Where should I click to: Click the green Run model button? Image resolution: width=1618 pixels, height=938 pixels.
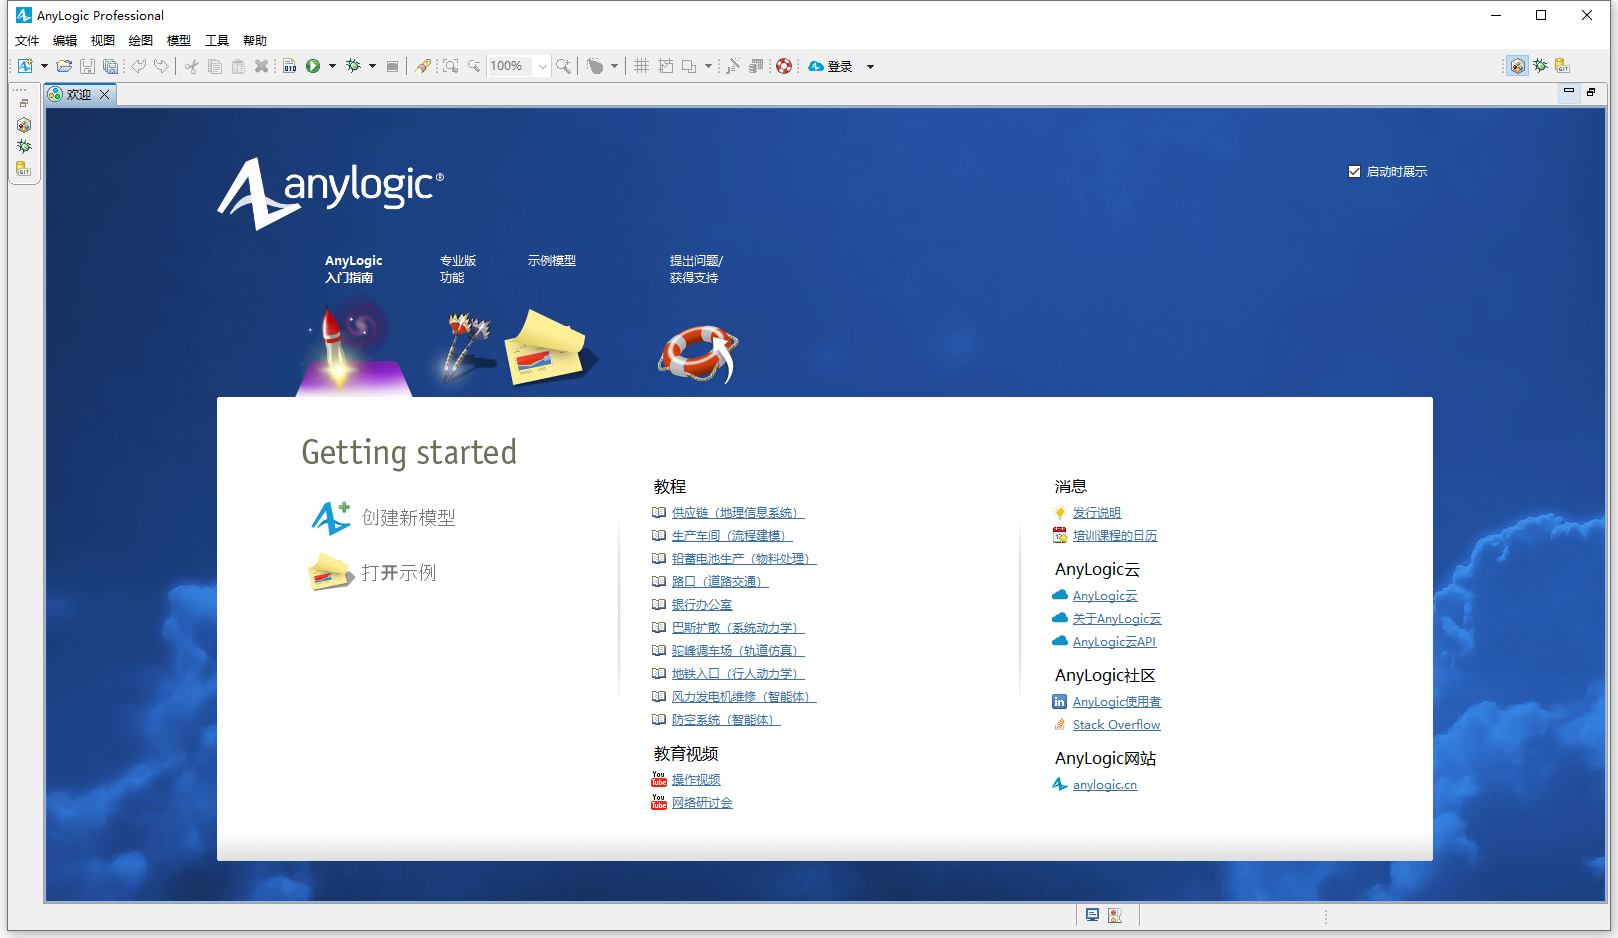point(313,66)
